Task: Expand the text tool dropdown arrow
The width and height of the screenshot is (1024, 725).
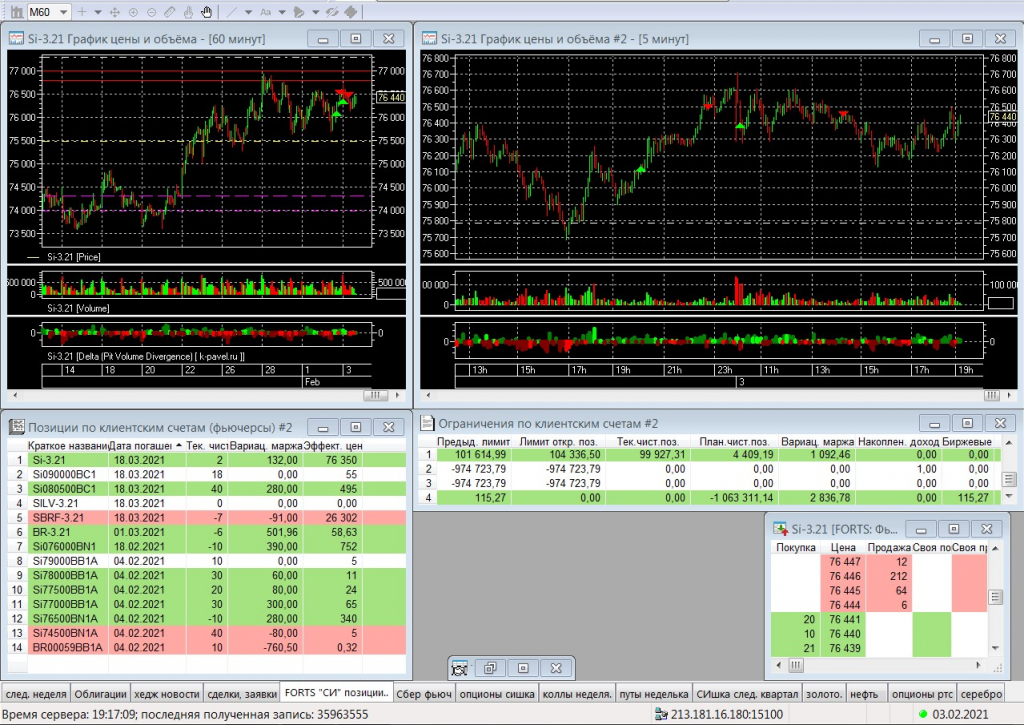Action: tap(282, 12)
